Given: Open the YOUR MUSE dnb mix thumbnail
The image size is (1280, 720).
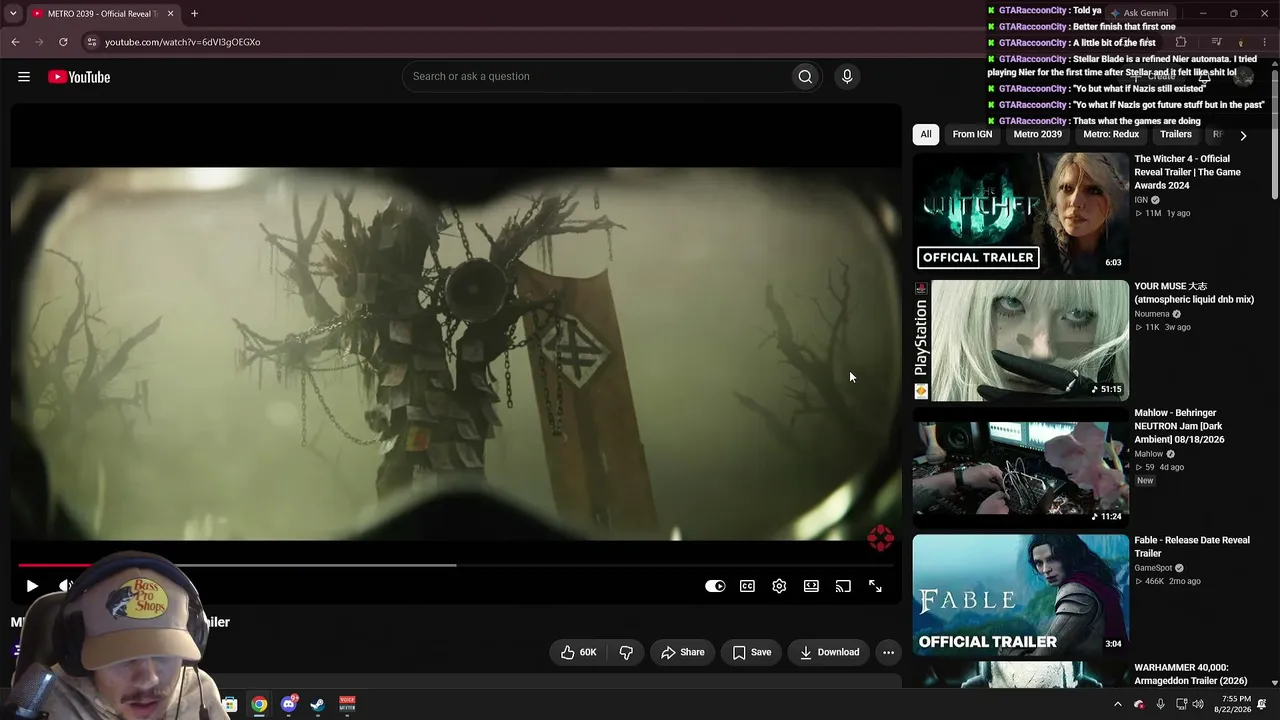Looking at the screenshot, I should pos(1020,340).
